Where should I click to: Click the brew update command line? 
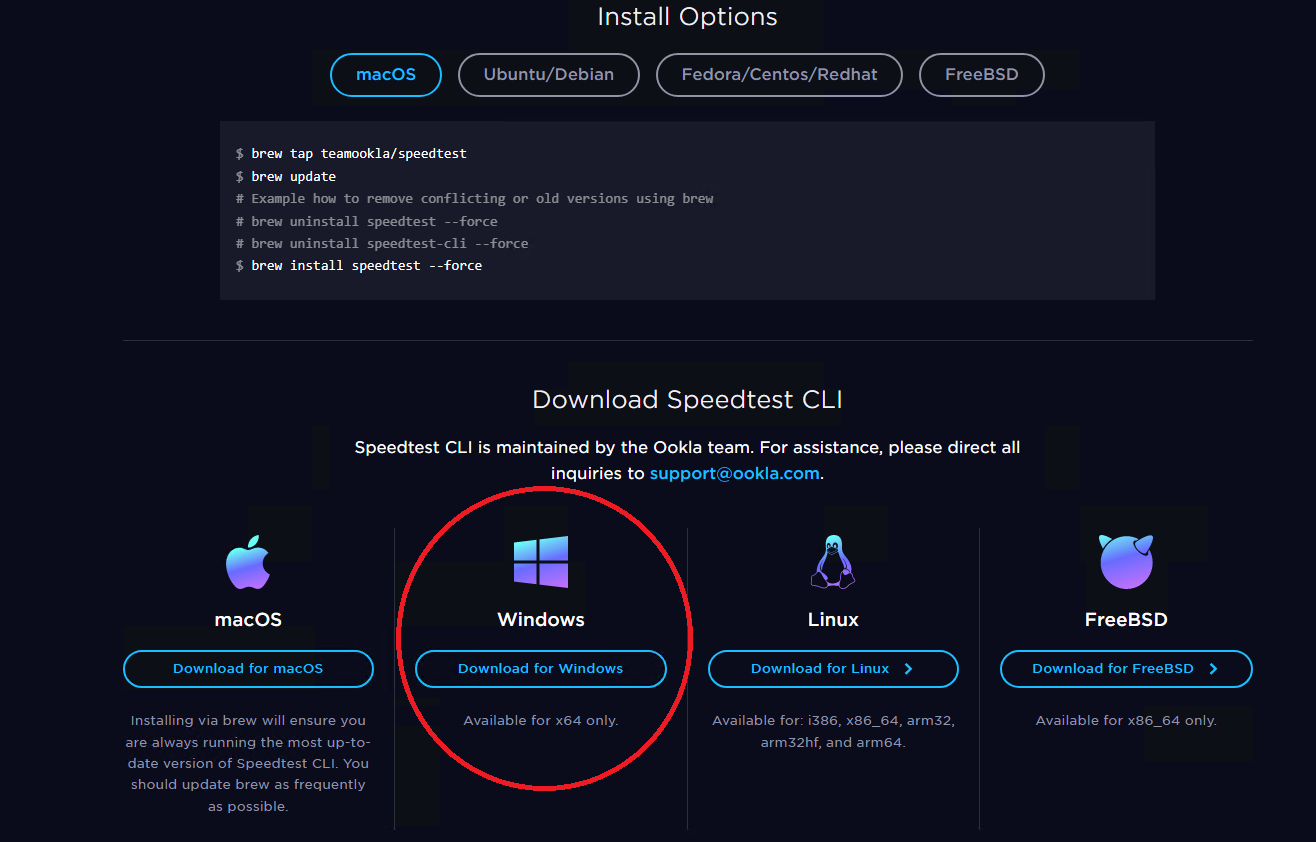pyautogui.click(x=293, y=176)
